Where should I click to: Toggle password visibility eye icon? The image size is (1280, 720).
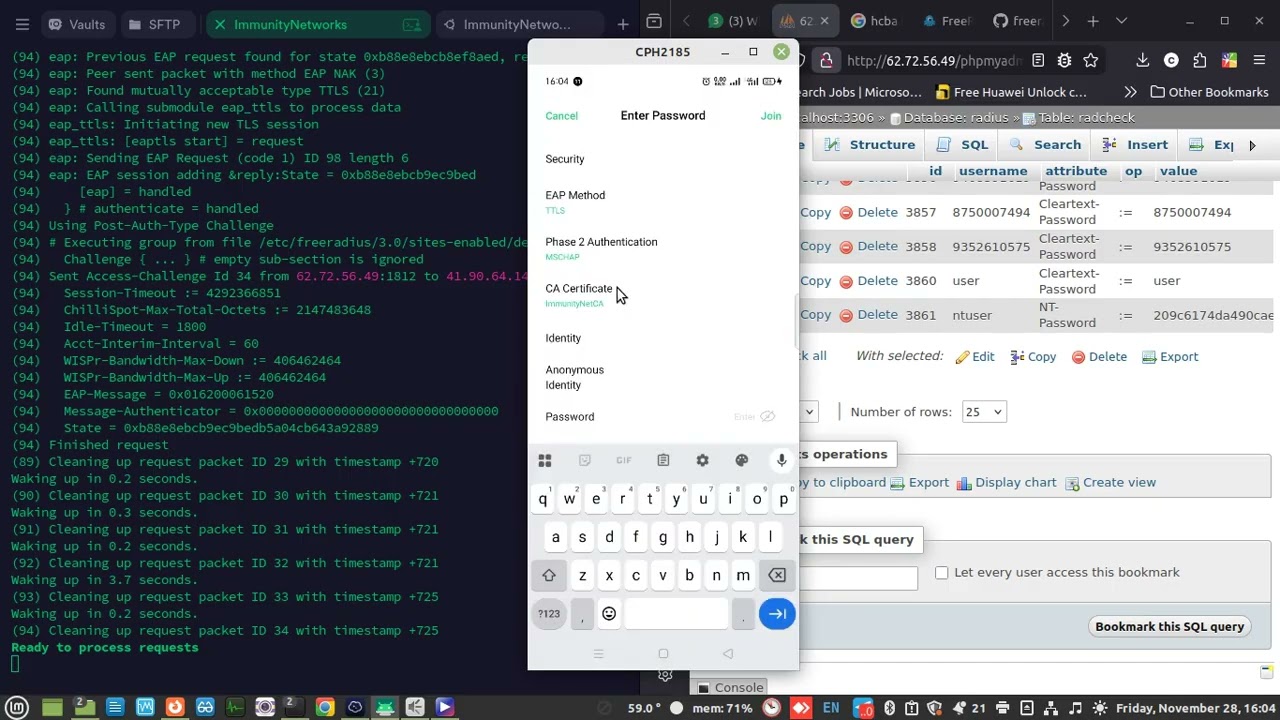pyautogui.click(x=767, y=417)
